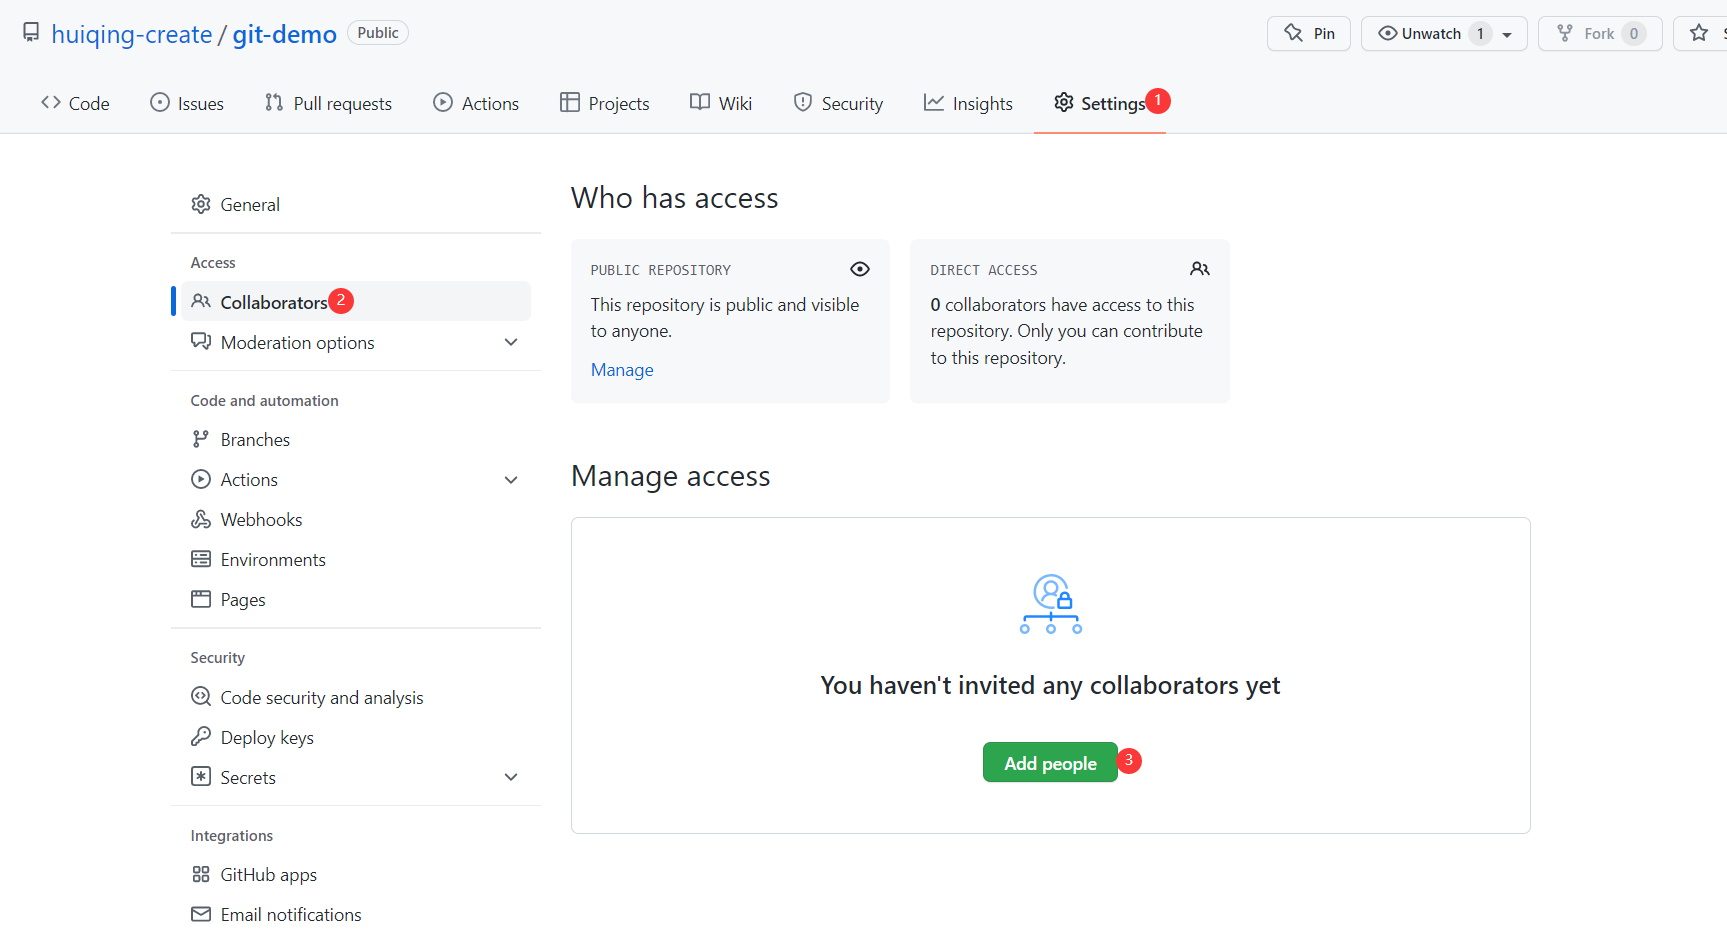Click the Collaborators people icon in sidebar
Viewport: 1727px width, 936px height.
[x=201, y=301]
